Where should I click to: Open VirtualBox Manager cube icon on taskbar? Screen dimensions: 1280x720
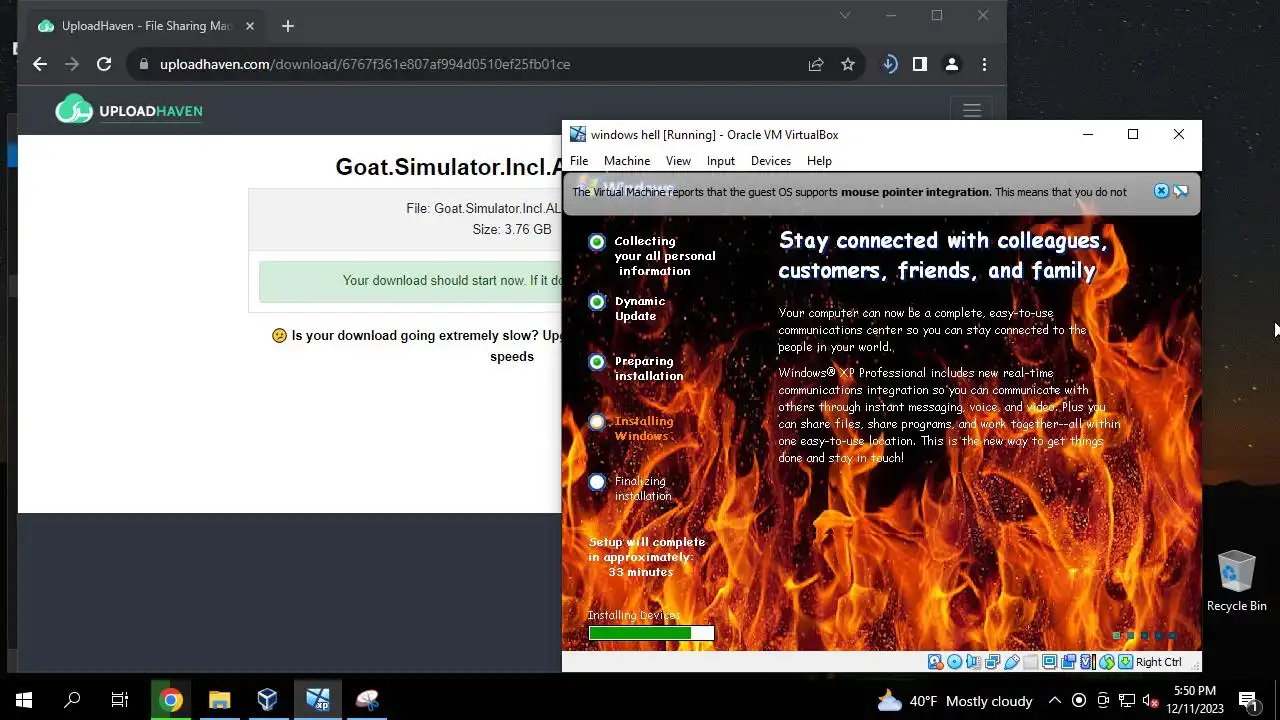click(267, 700)
